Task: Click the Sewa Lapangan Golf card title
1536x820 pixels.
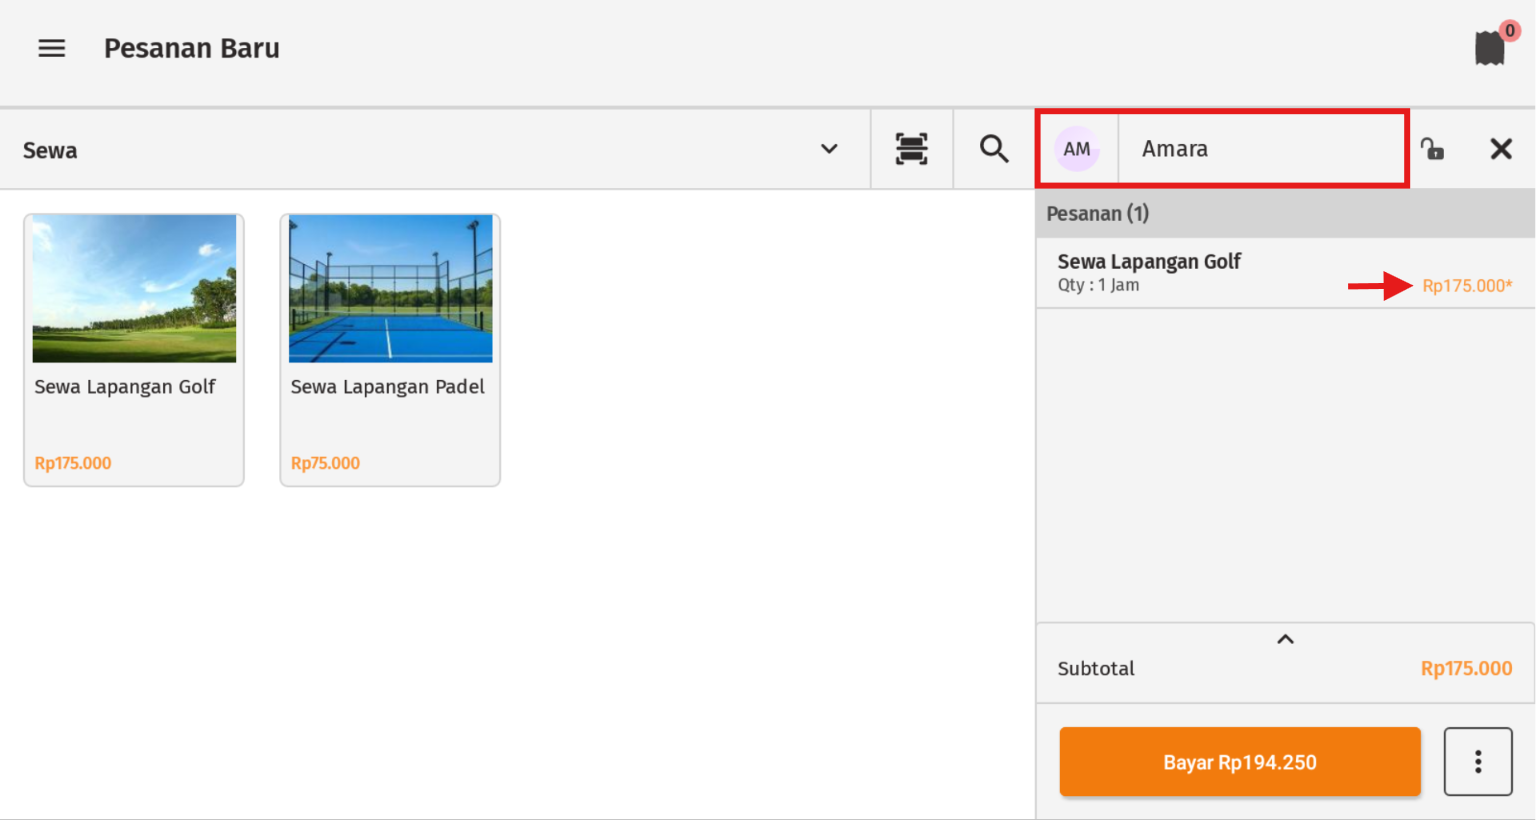Action: [125, 387]
